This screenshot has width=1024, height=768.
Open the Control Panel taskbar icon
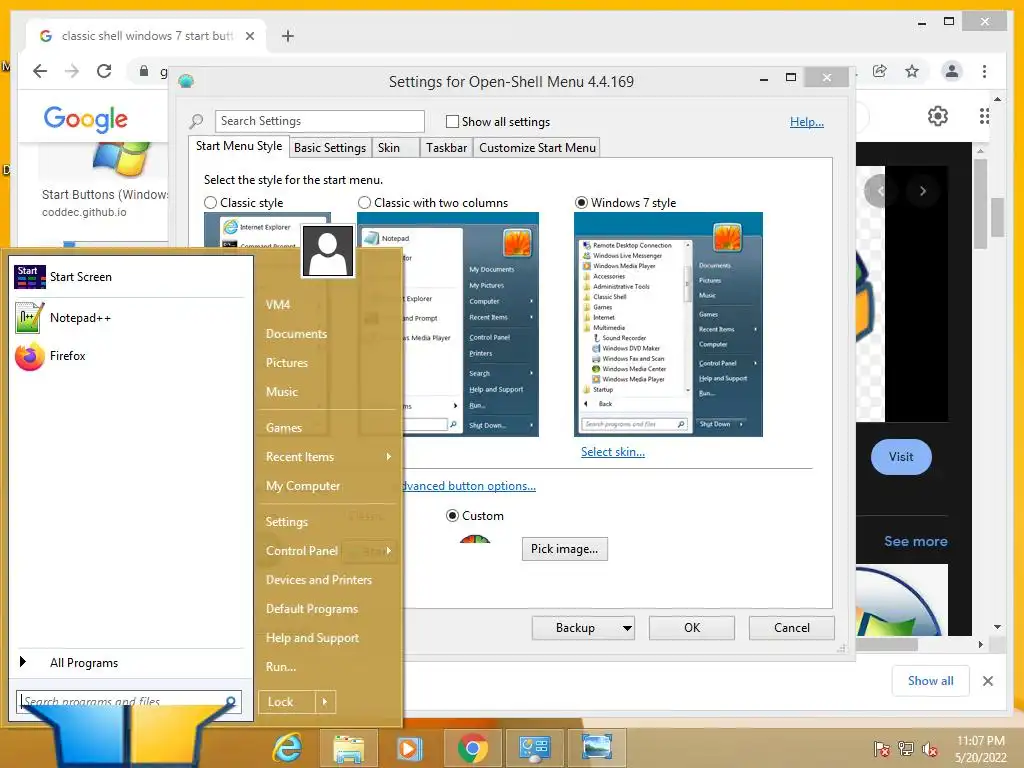point(534,748)
